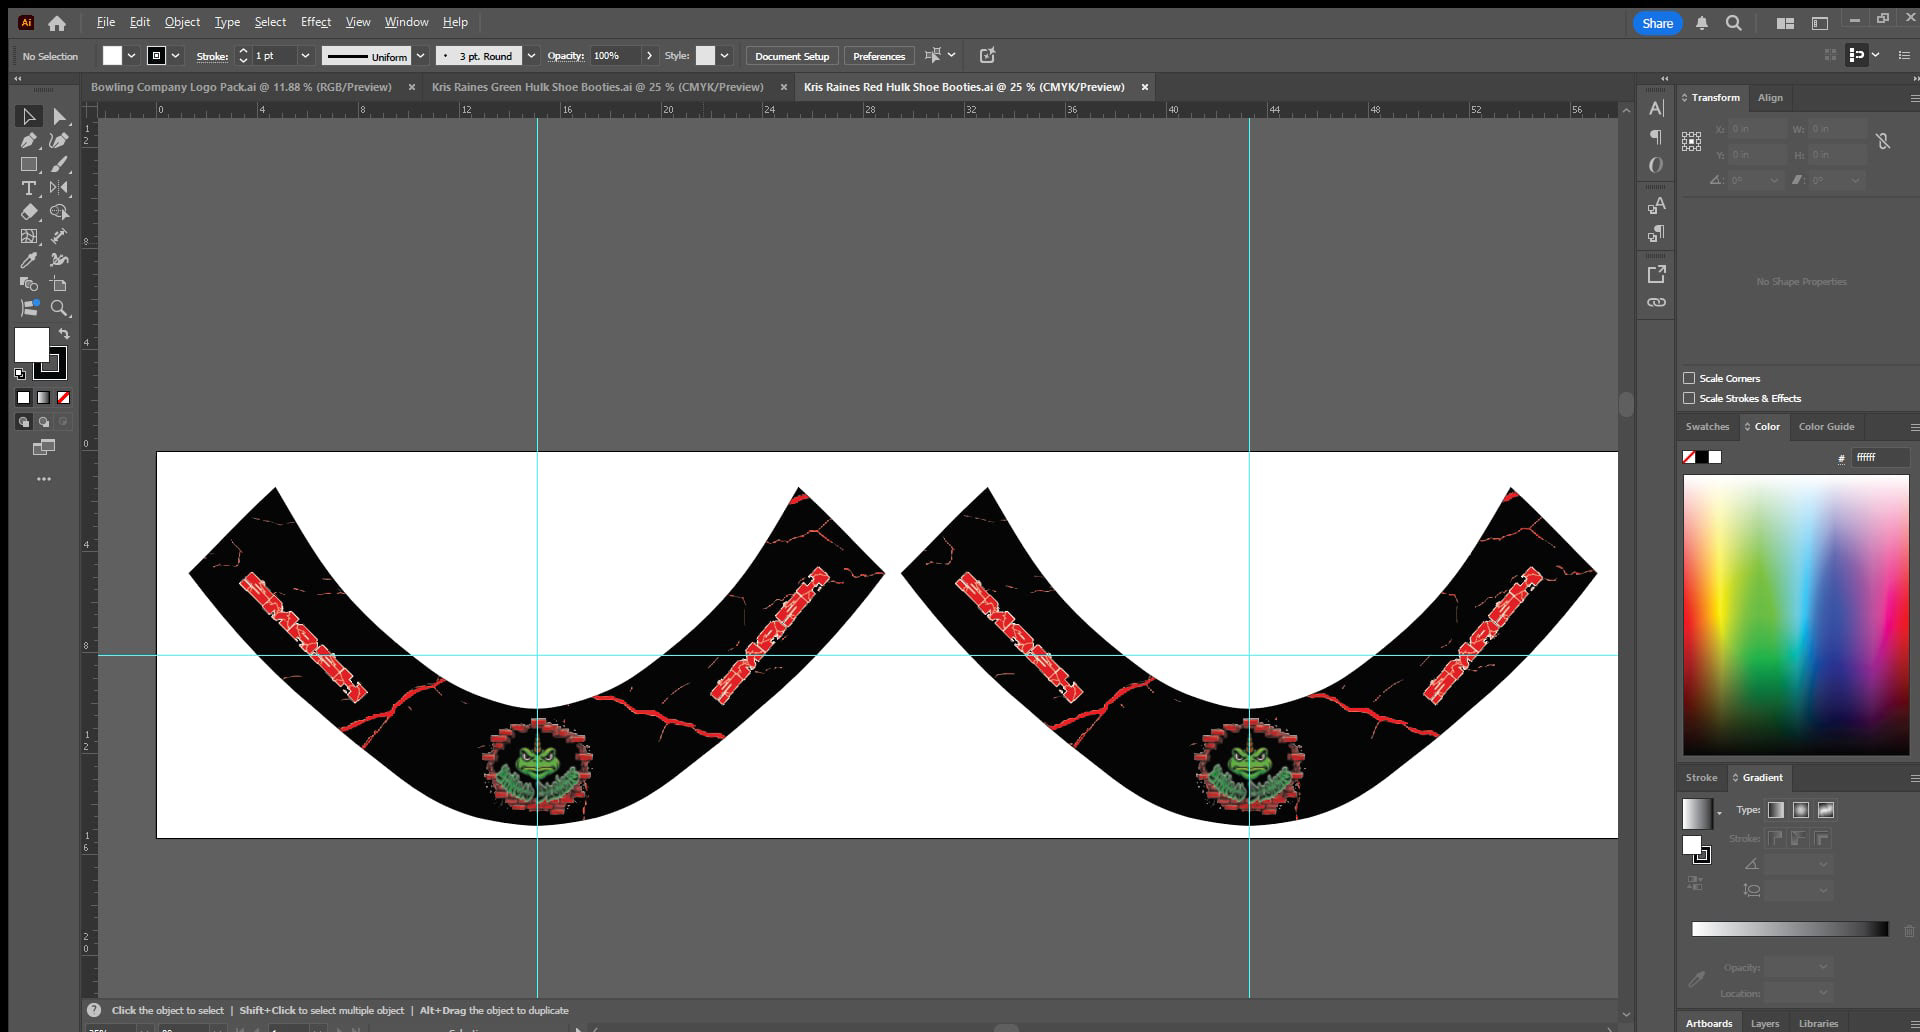Select the Zoom magnifier tool

coord(59,308)
